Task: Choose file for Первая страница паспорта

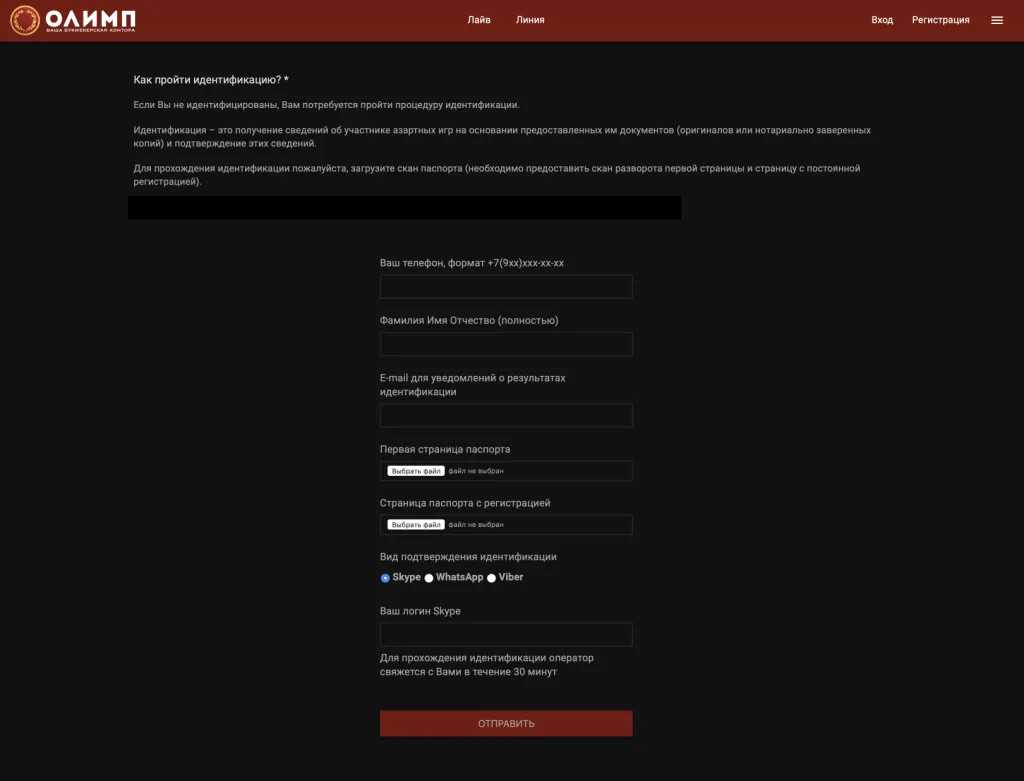Action: 416,471
